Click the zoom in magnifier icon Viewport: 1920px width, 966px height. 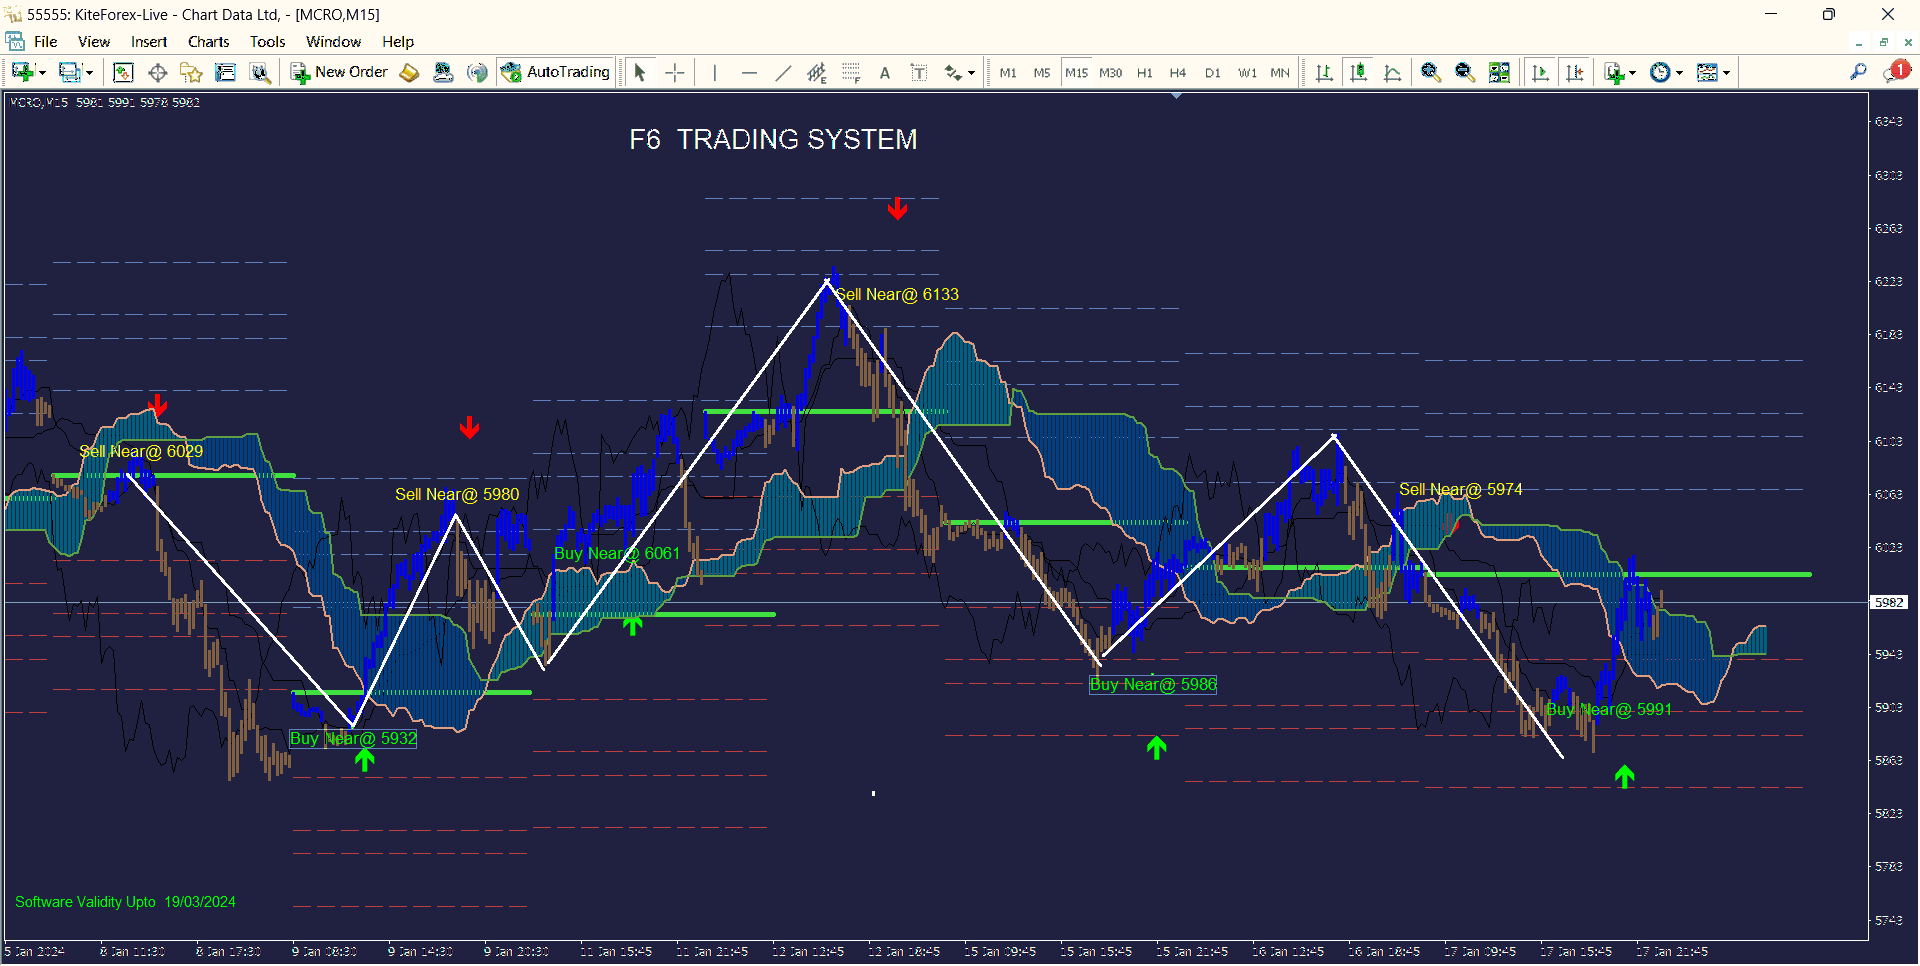click(x=1430, y=72)
